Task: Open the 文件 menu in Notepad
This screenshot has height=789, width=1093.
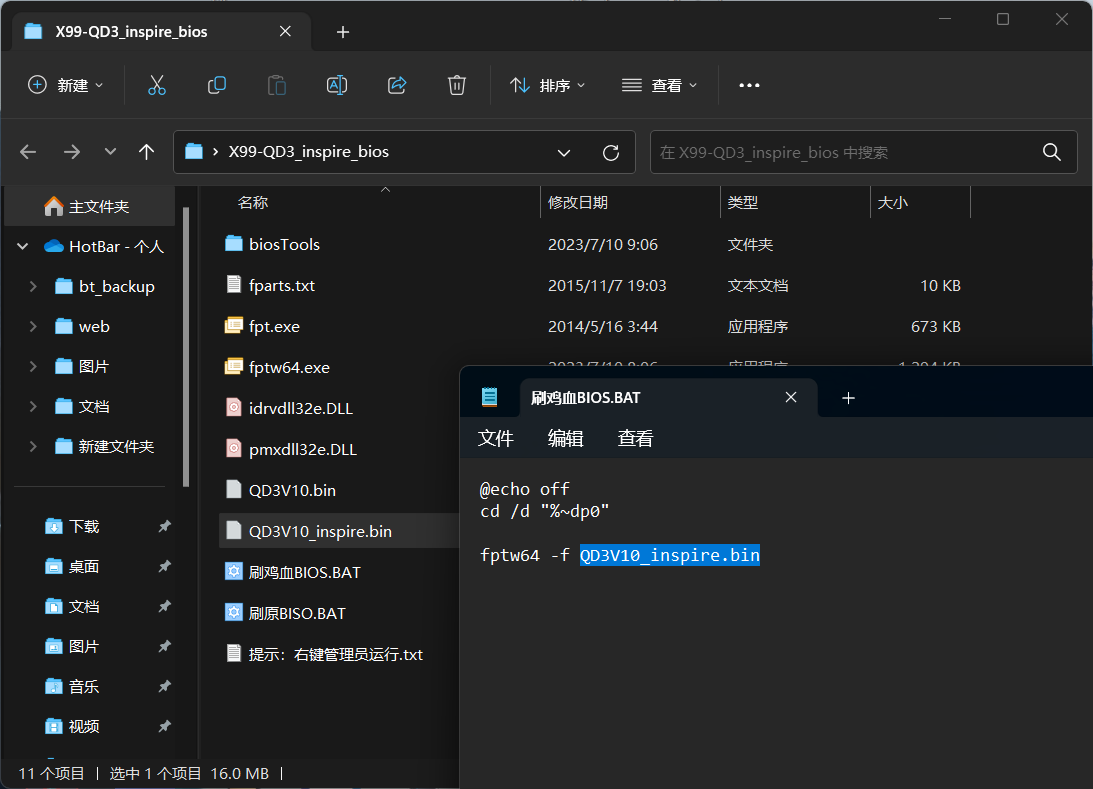Action: (496, 438)
